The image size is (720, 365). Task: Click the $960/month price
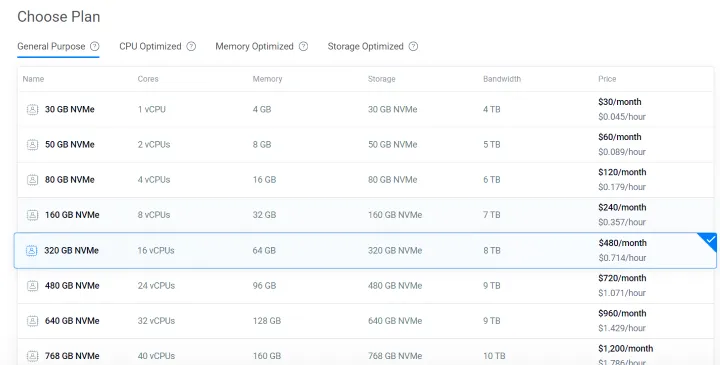click(622, 314)
